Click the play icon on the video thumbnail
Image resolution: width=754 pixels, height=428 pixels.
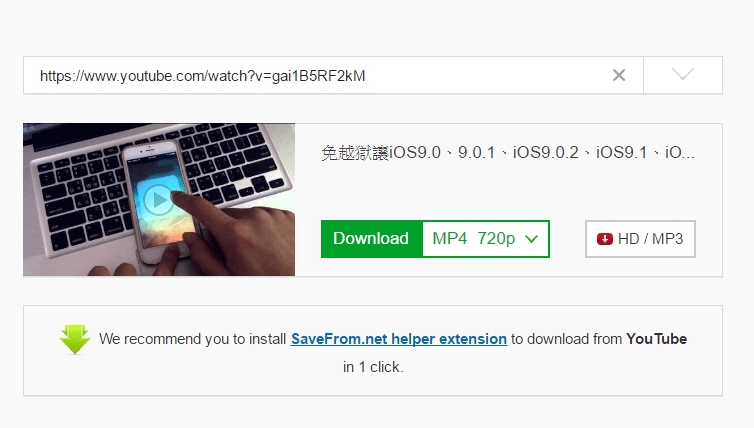point(157,199)
